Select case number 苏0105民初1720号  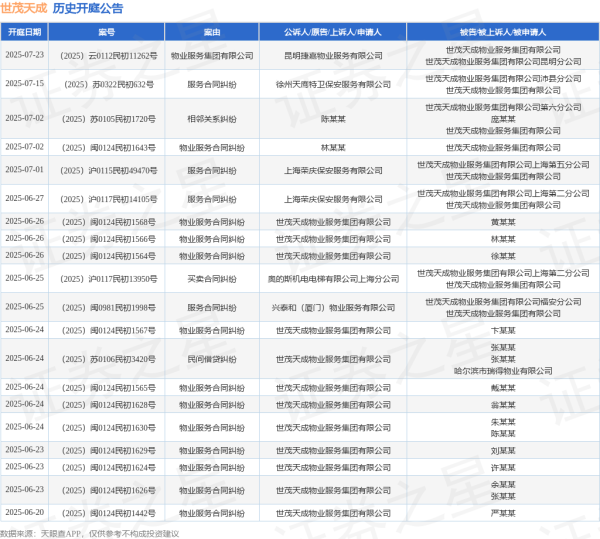[109, 119]
